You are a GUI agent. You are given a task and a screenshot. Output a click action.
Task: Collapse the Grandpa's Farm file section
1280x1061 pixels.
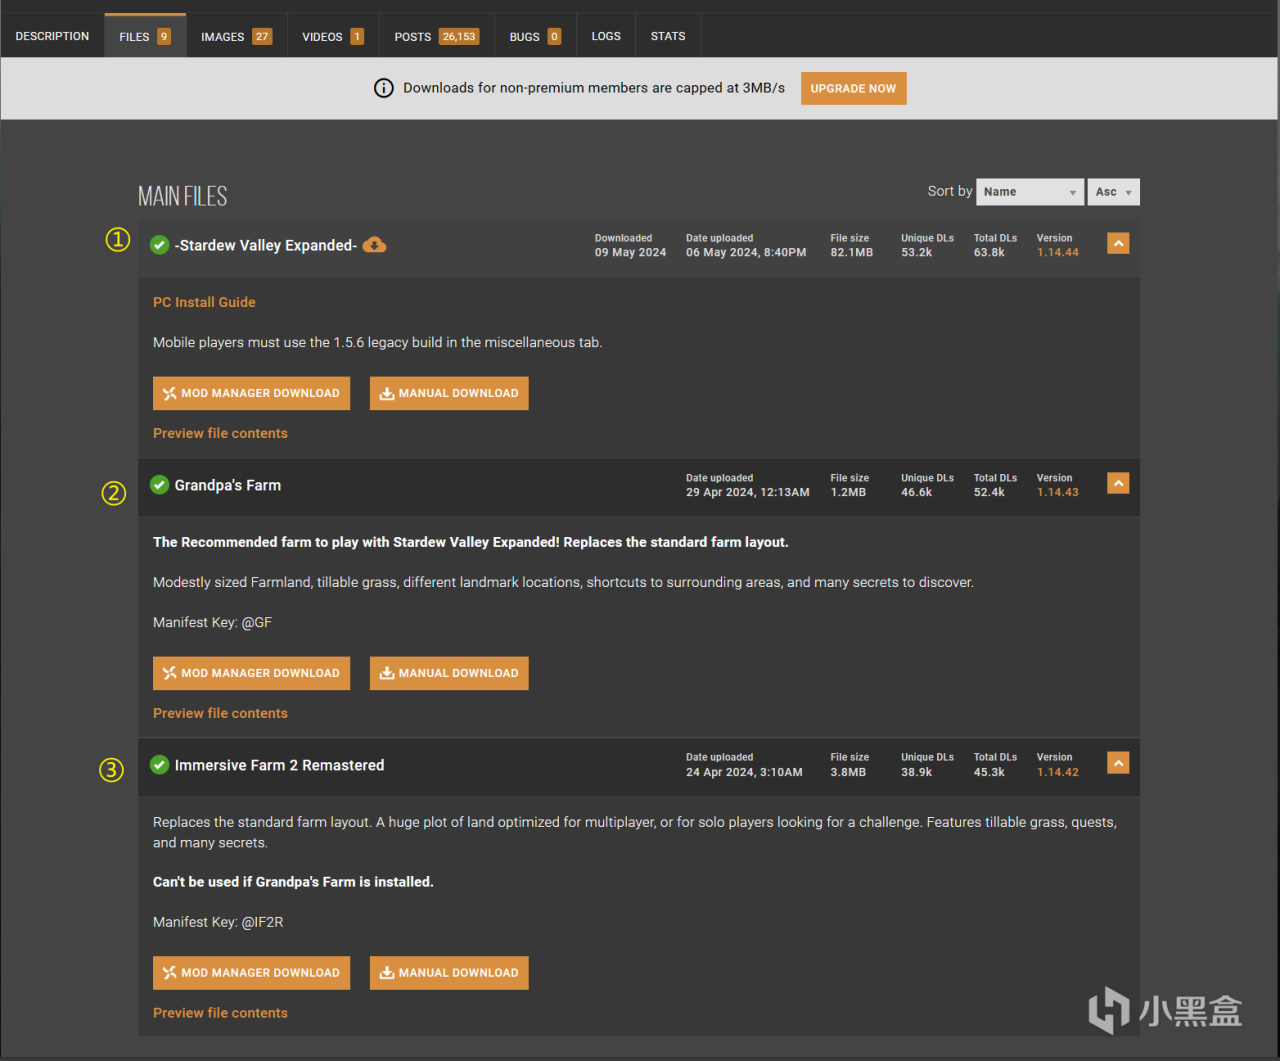(x=1118, y=483)
